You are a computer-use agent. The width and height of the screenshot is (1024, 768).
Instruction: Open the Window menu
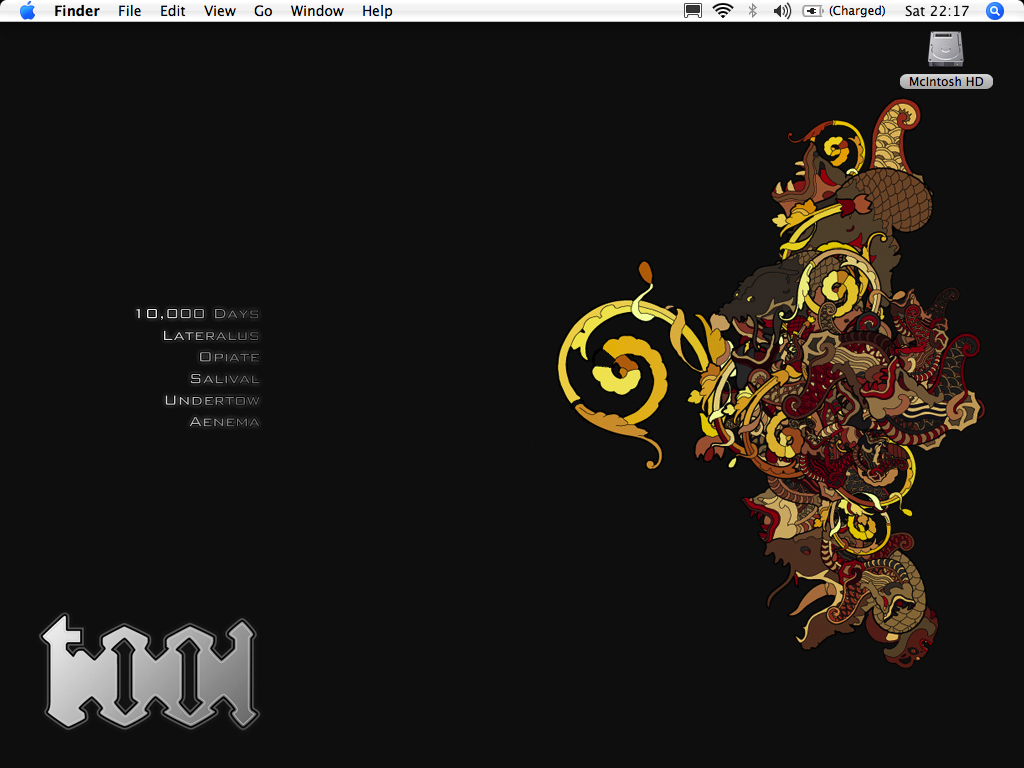pos(317,11)
